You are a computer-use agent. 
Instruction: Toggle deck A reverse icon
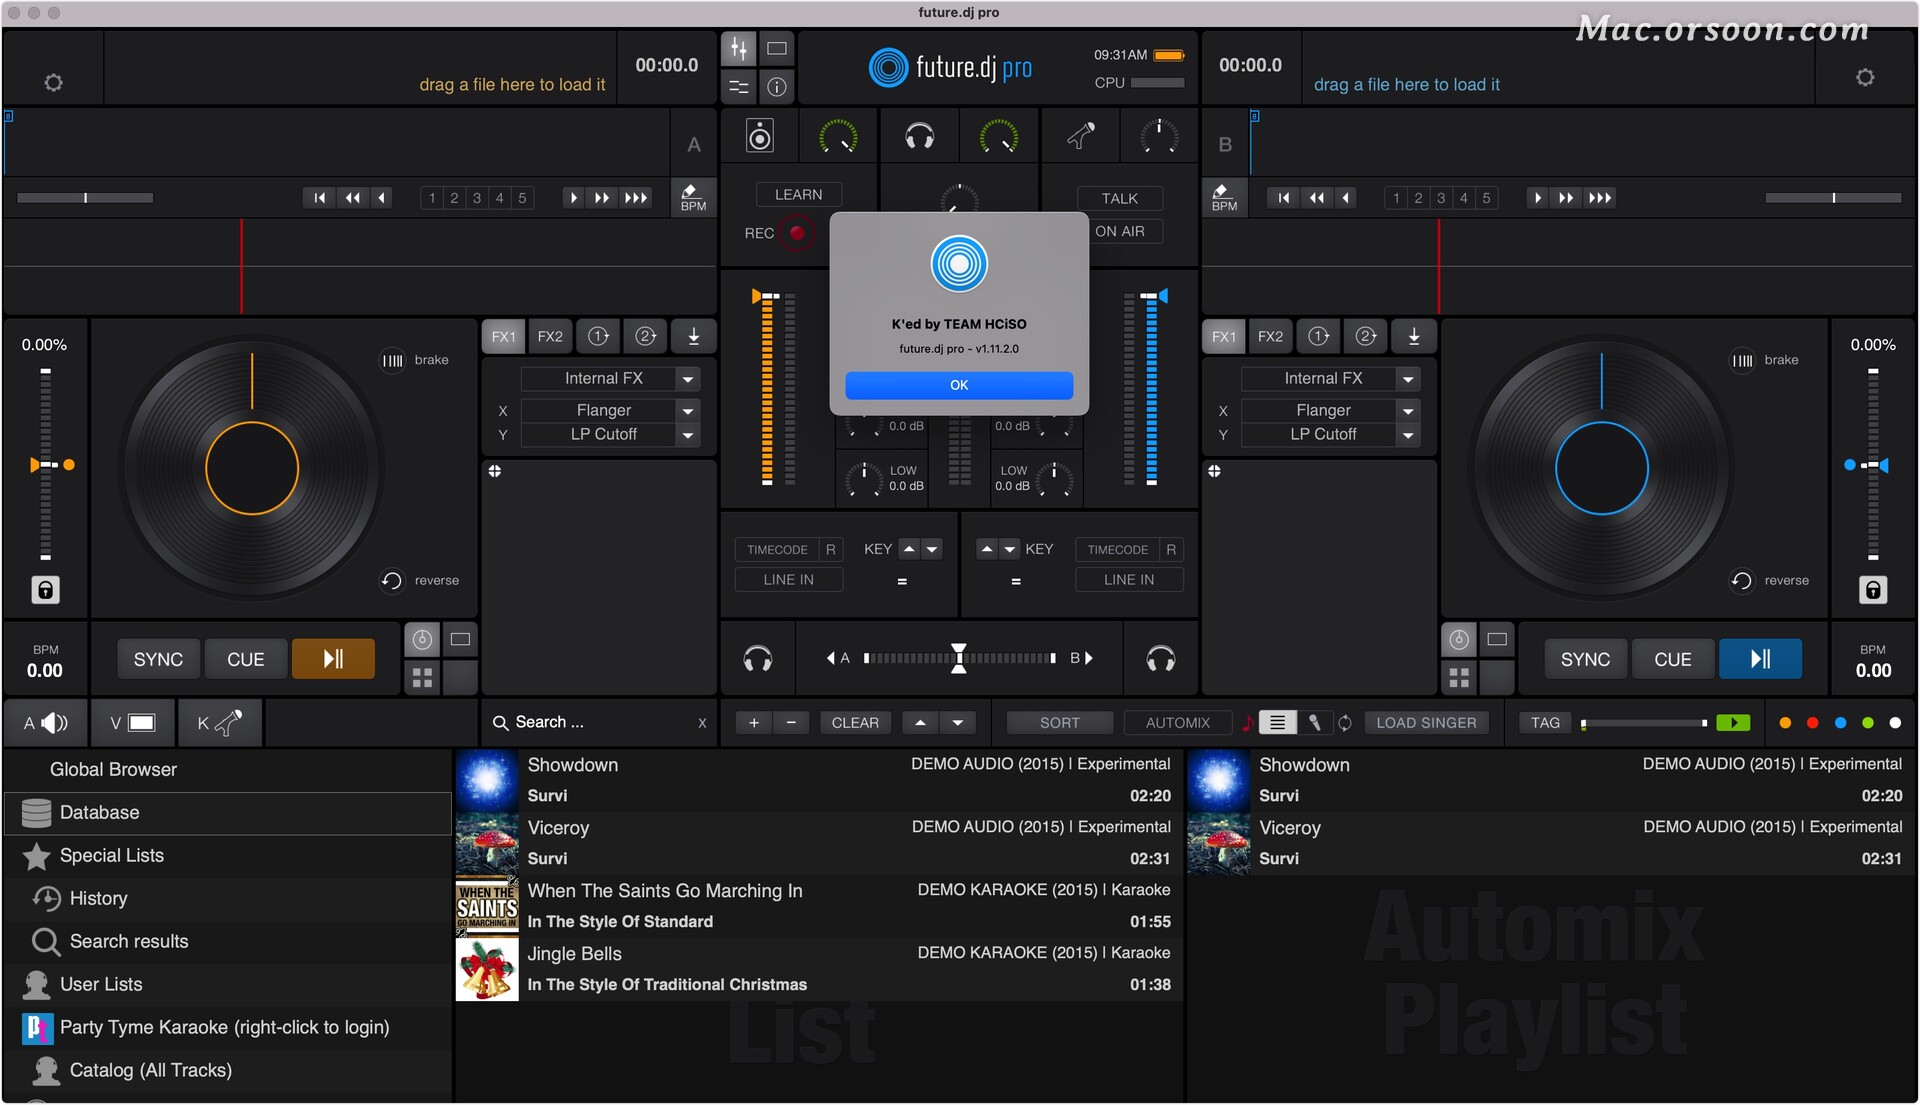[x=392, y=581]
